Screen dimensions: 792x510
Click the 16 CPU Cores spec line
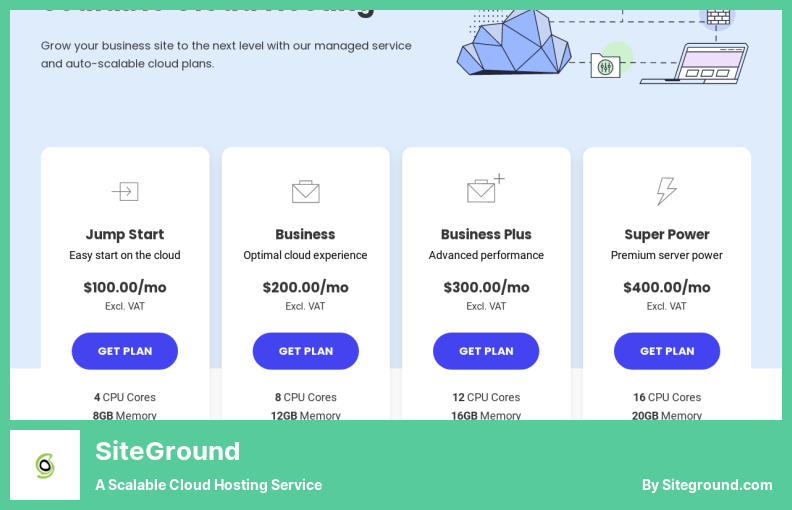pos(666,397)
